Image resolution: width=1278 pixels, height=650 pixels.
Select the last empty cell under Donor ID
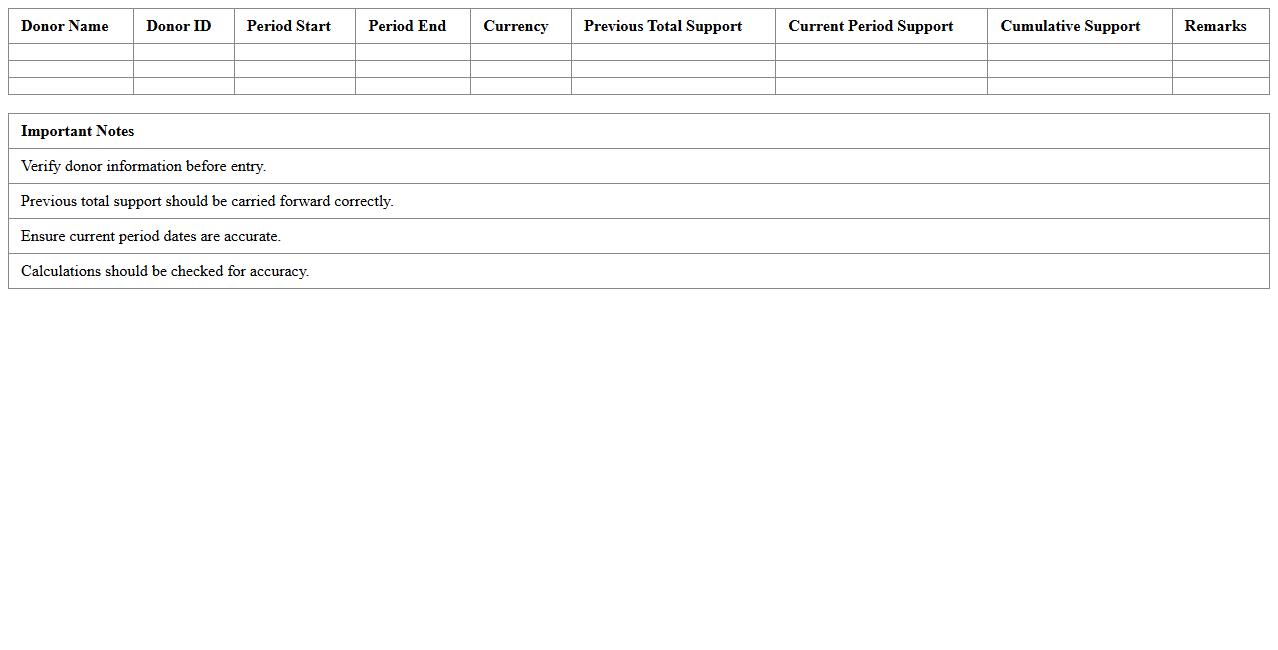tap(184, 86)
